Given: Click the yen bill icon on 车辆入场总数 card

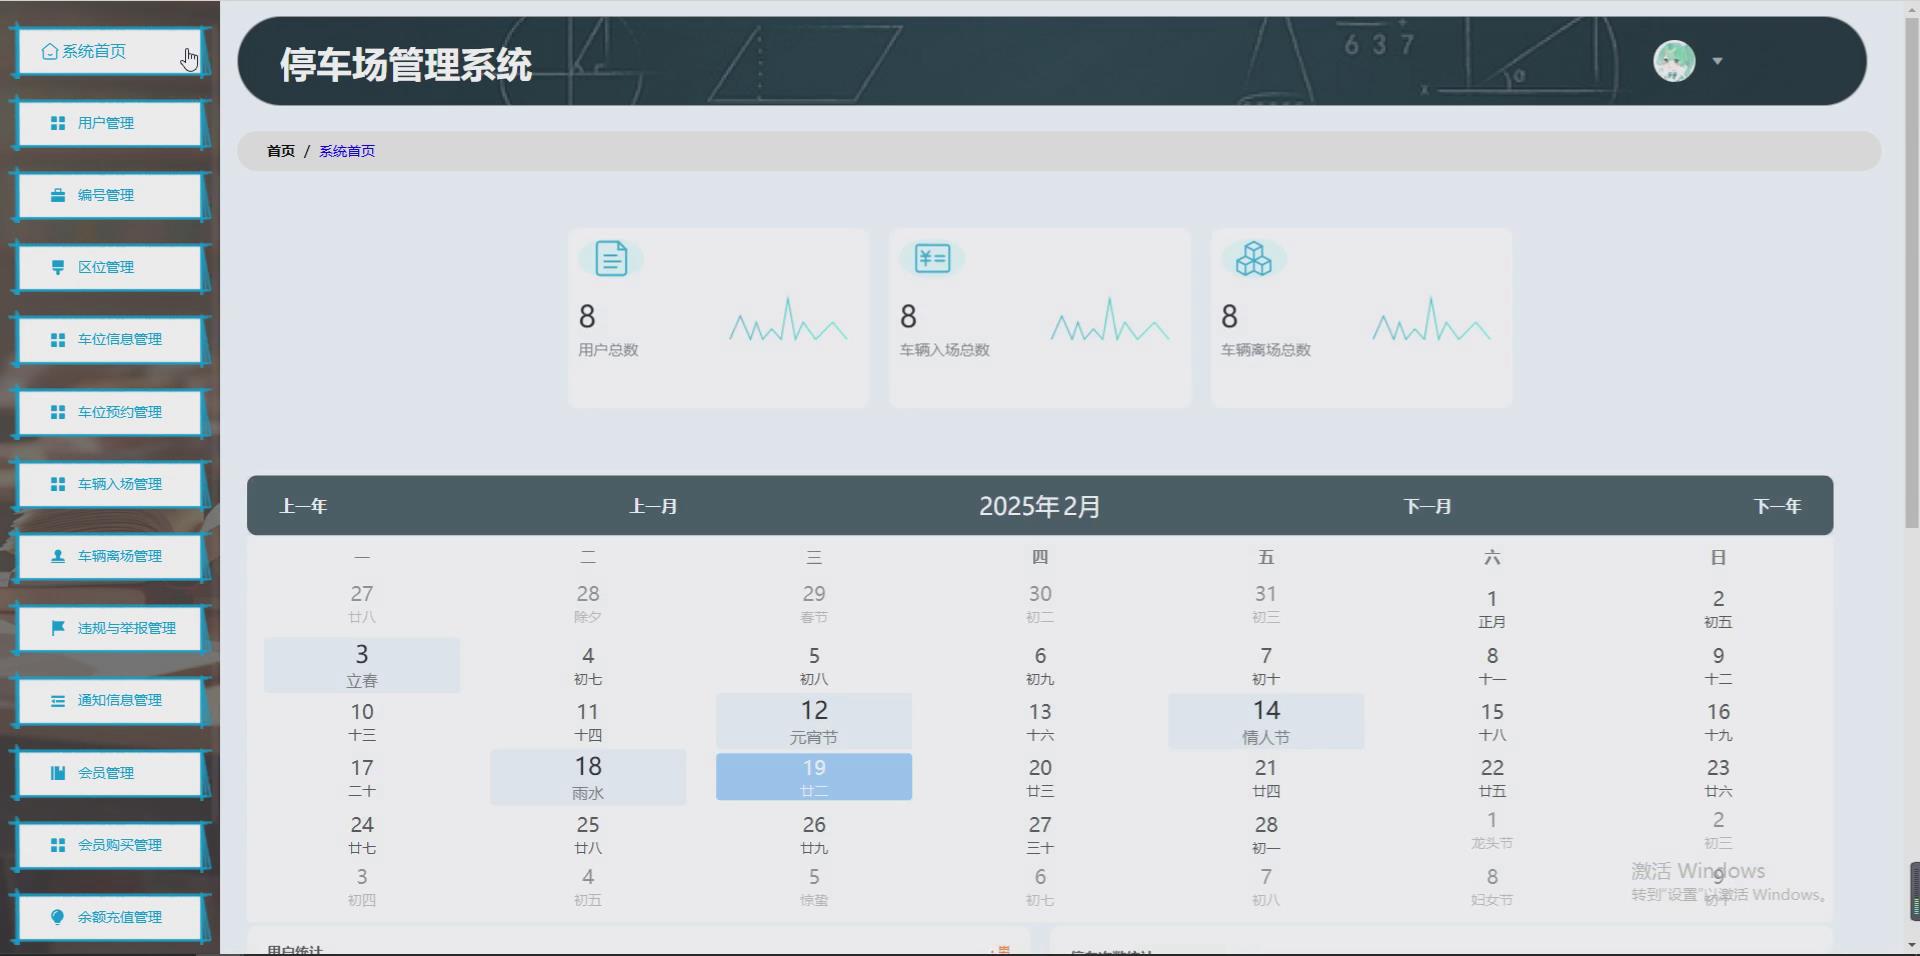Looking at the screenshot, I should 932,258.
